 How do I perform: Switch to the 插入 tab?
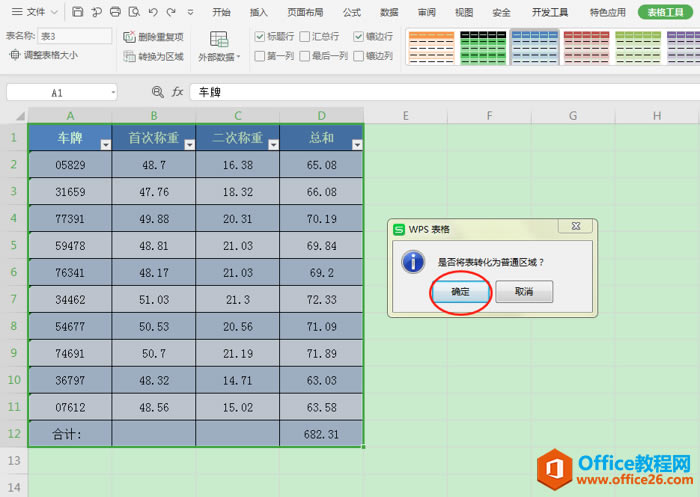[x=258, y=13]
